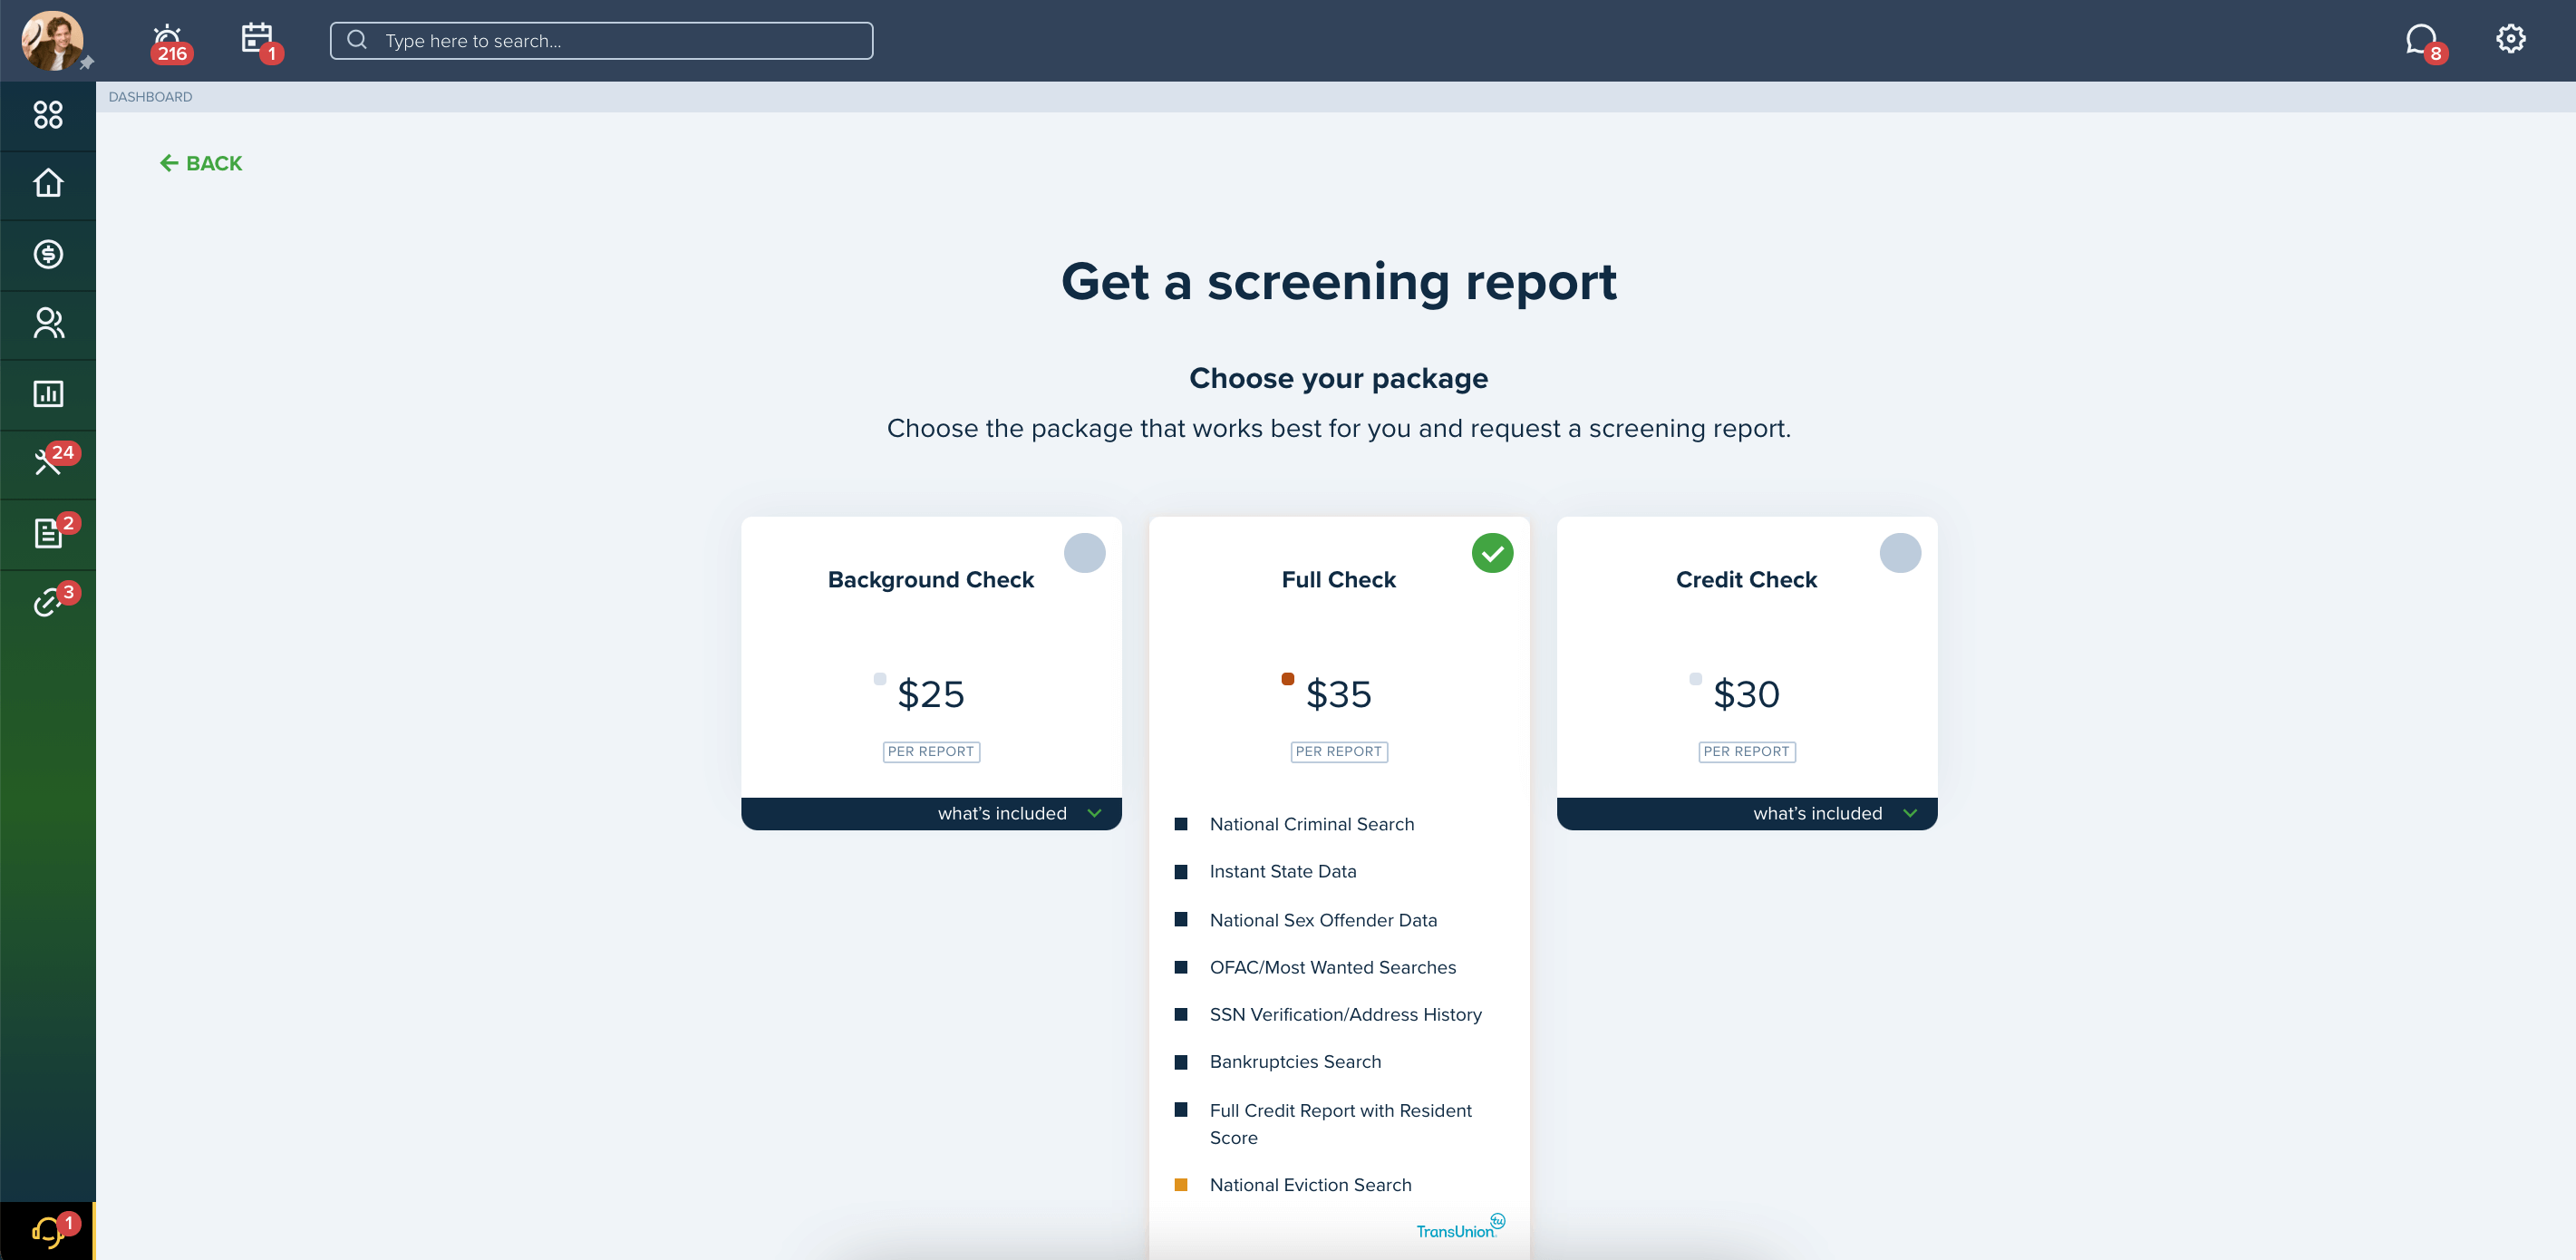Open accounting dollar sidebar icon
Screen dimensions: 2576x1260
48,254
